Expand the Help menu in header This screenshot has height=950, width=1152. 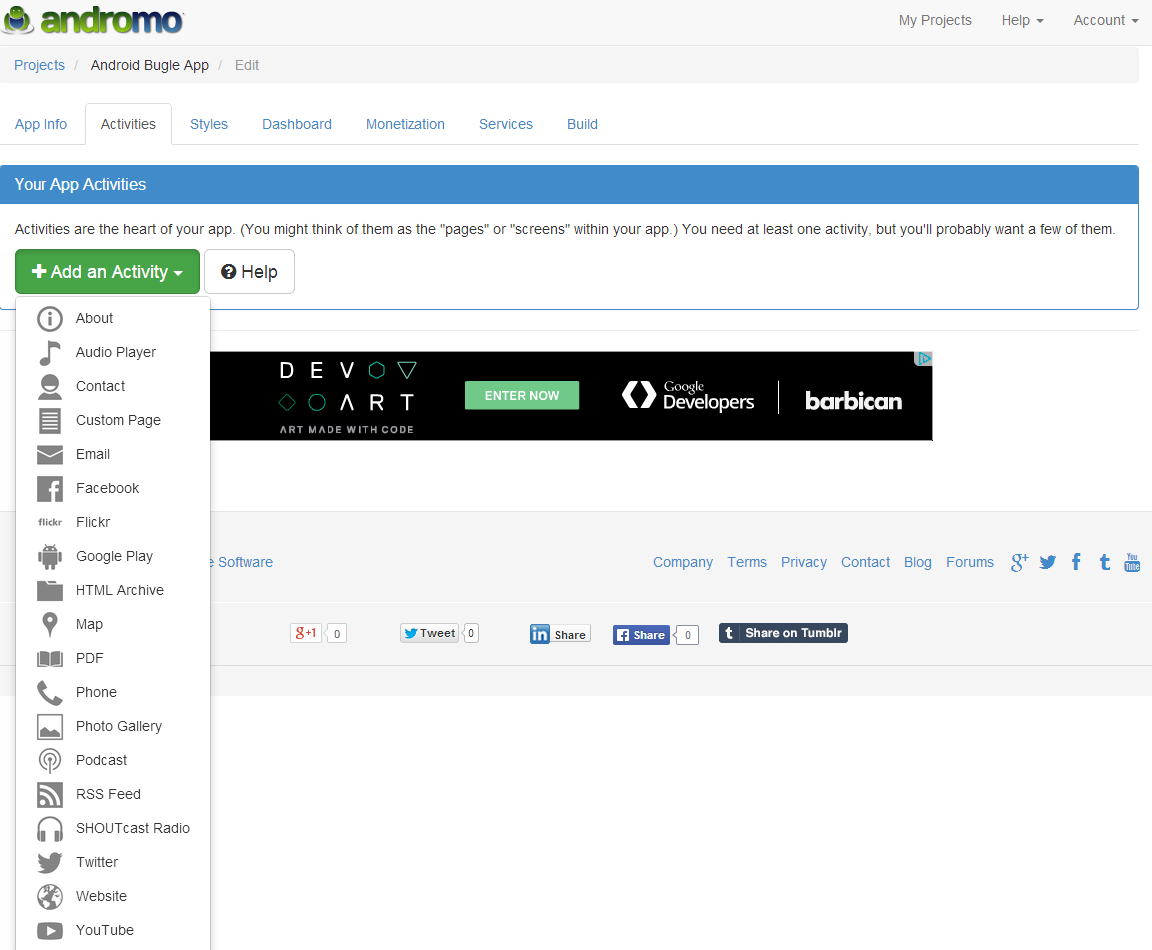1023,21
